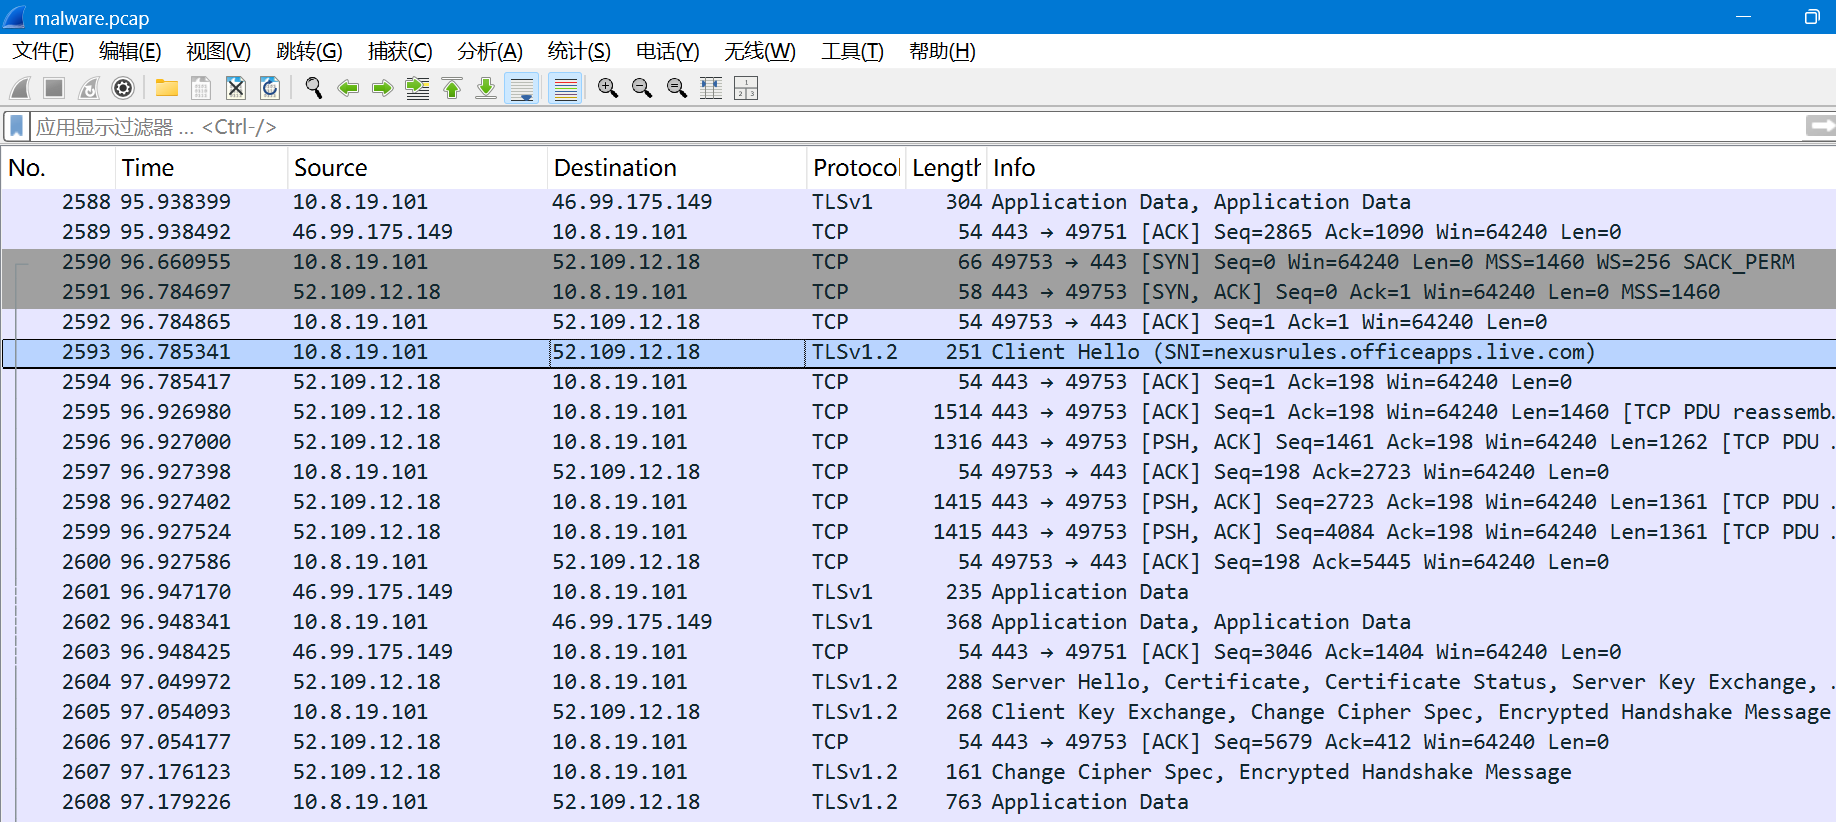Click the capture options gear icon
1836x822 pixels.
click(123, 88)
